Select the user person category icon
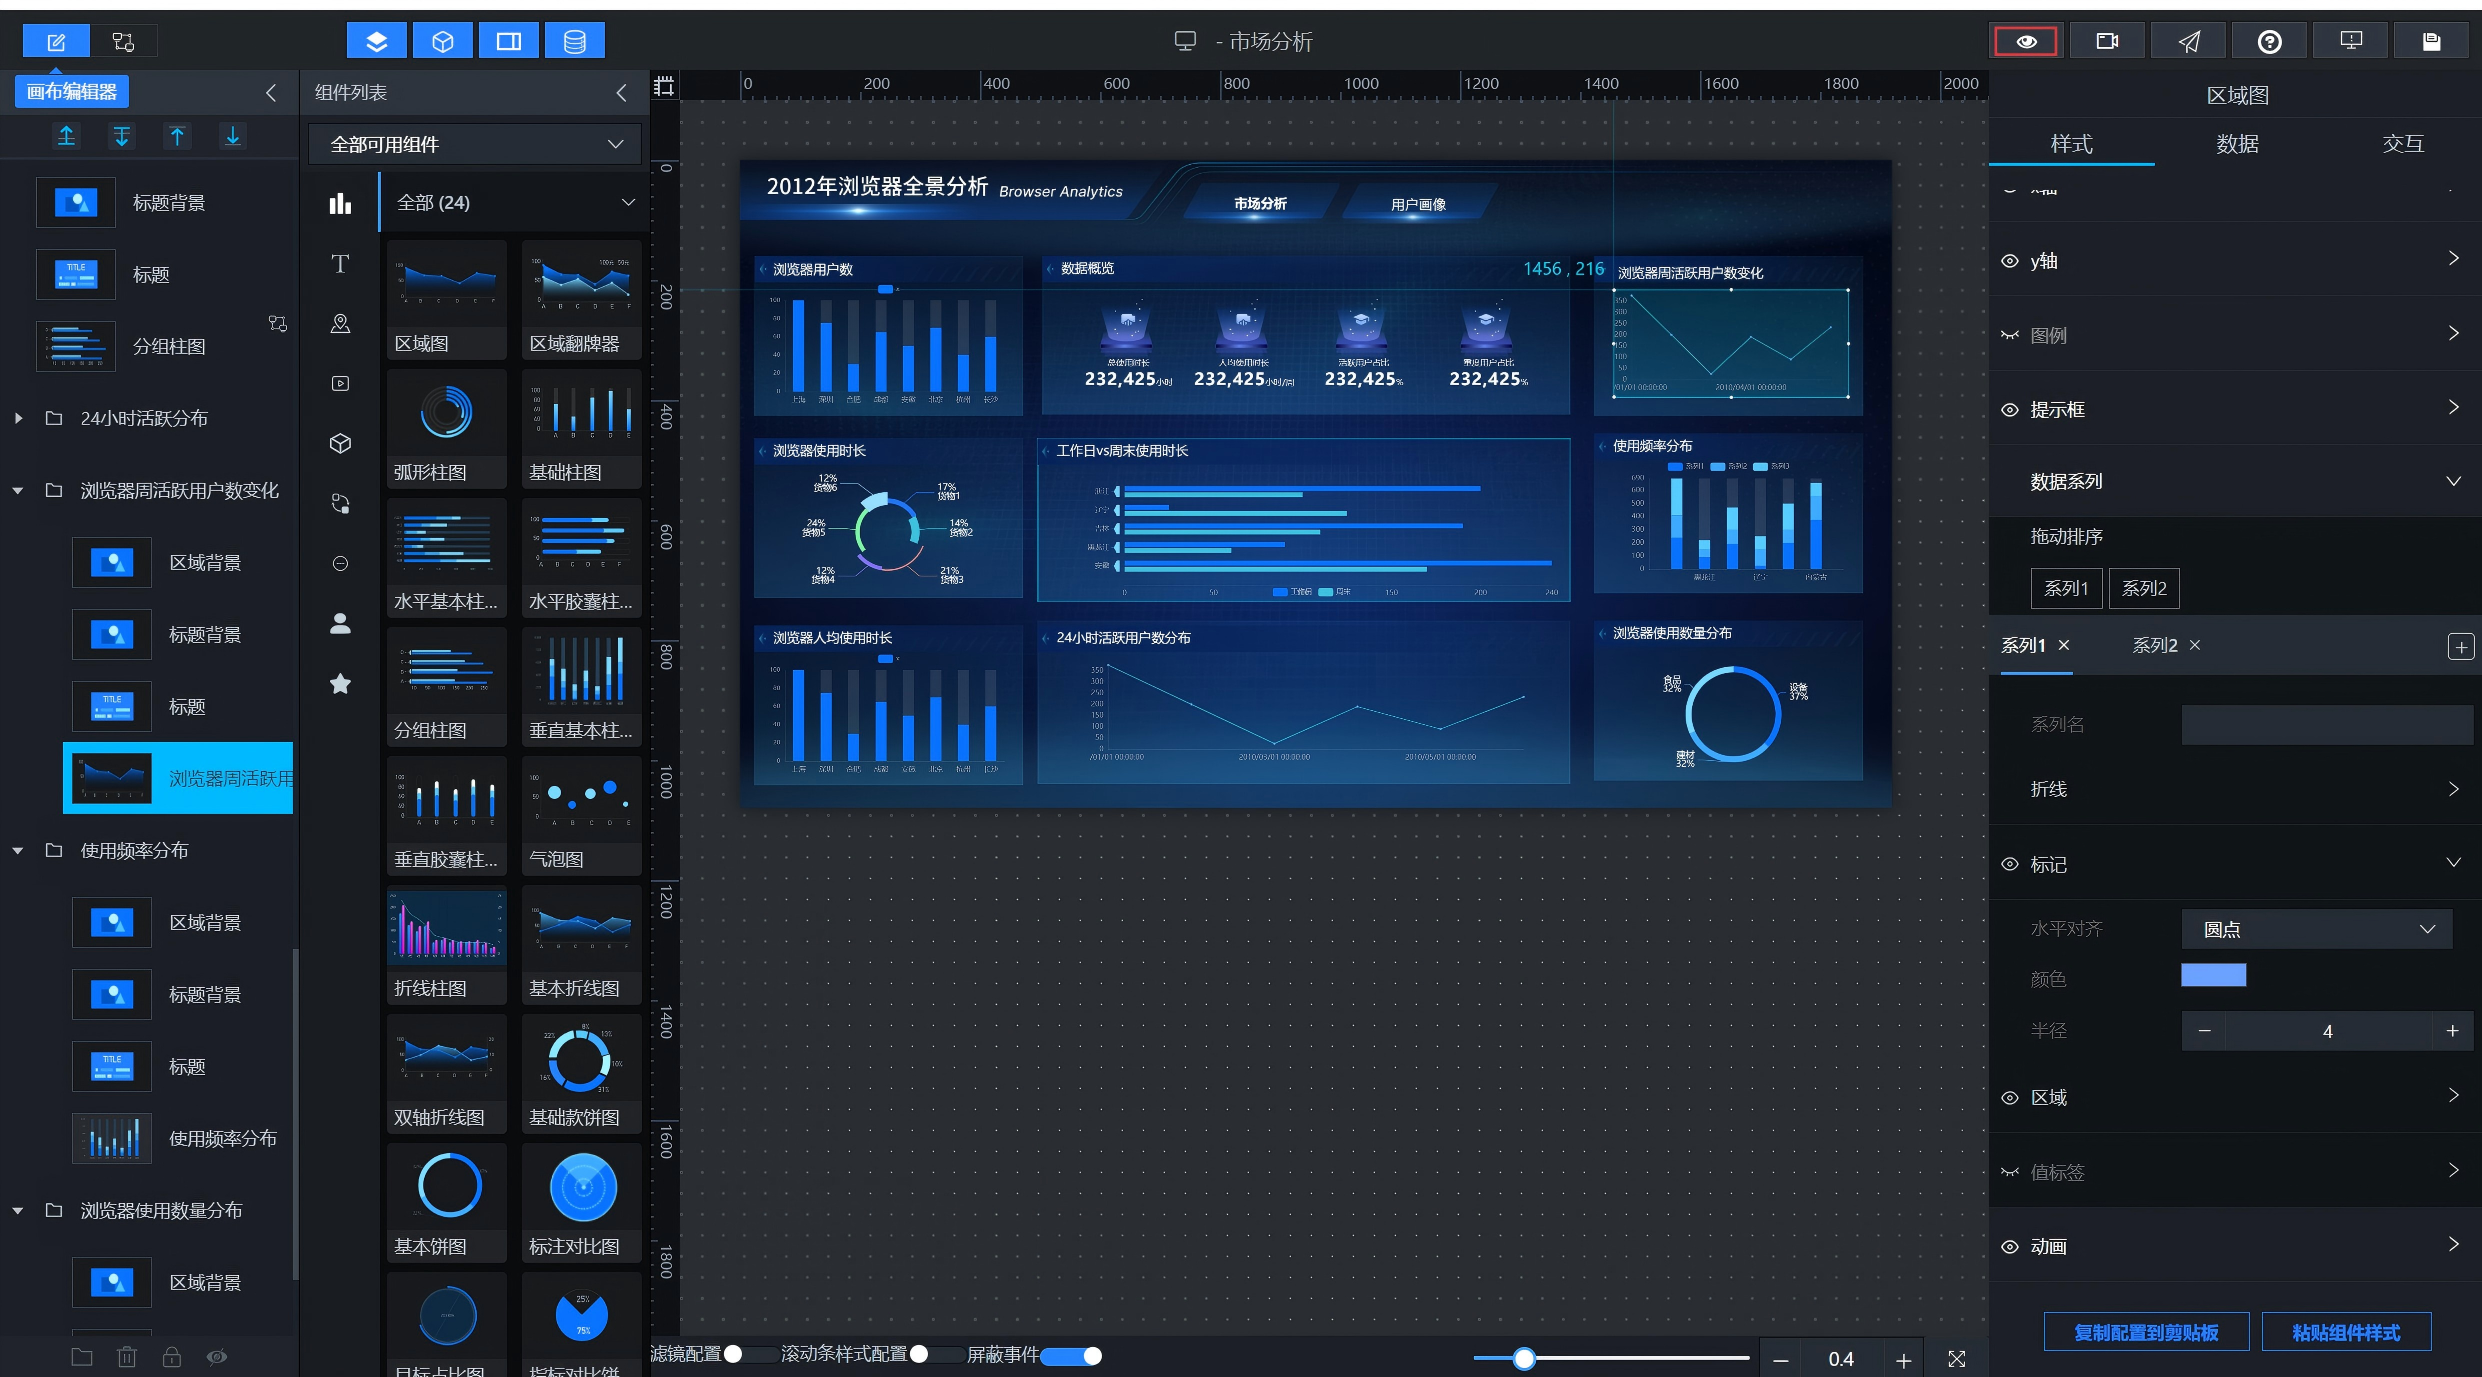The image size is (2482, 1377). click(x=340, y=624)
